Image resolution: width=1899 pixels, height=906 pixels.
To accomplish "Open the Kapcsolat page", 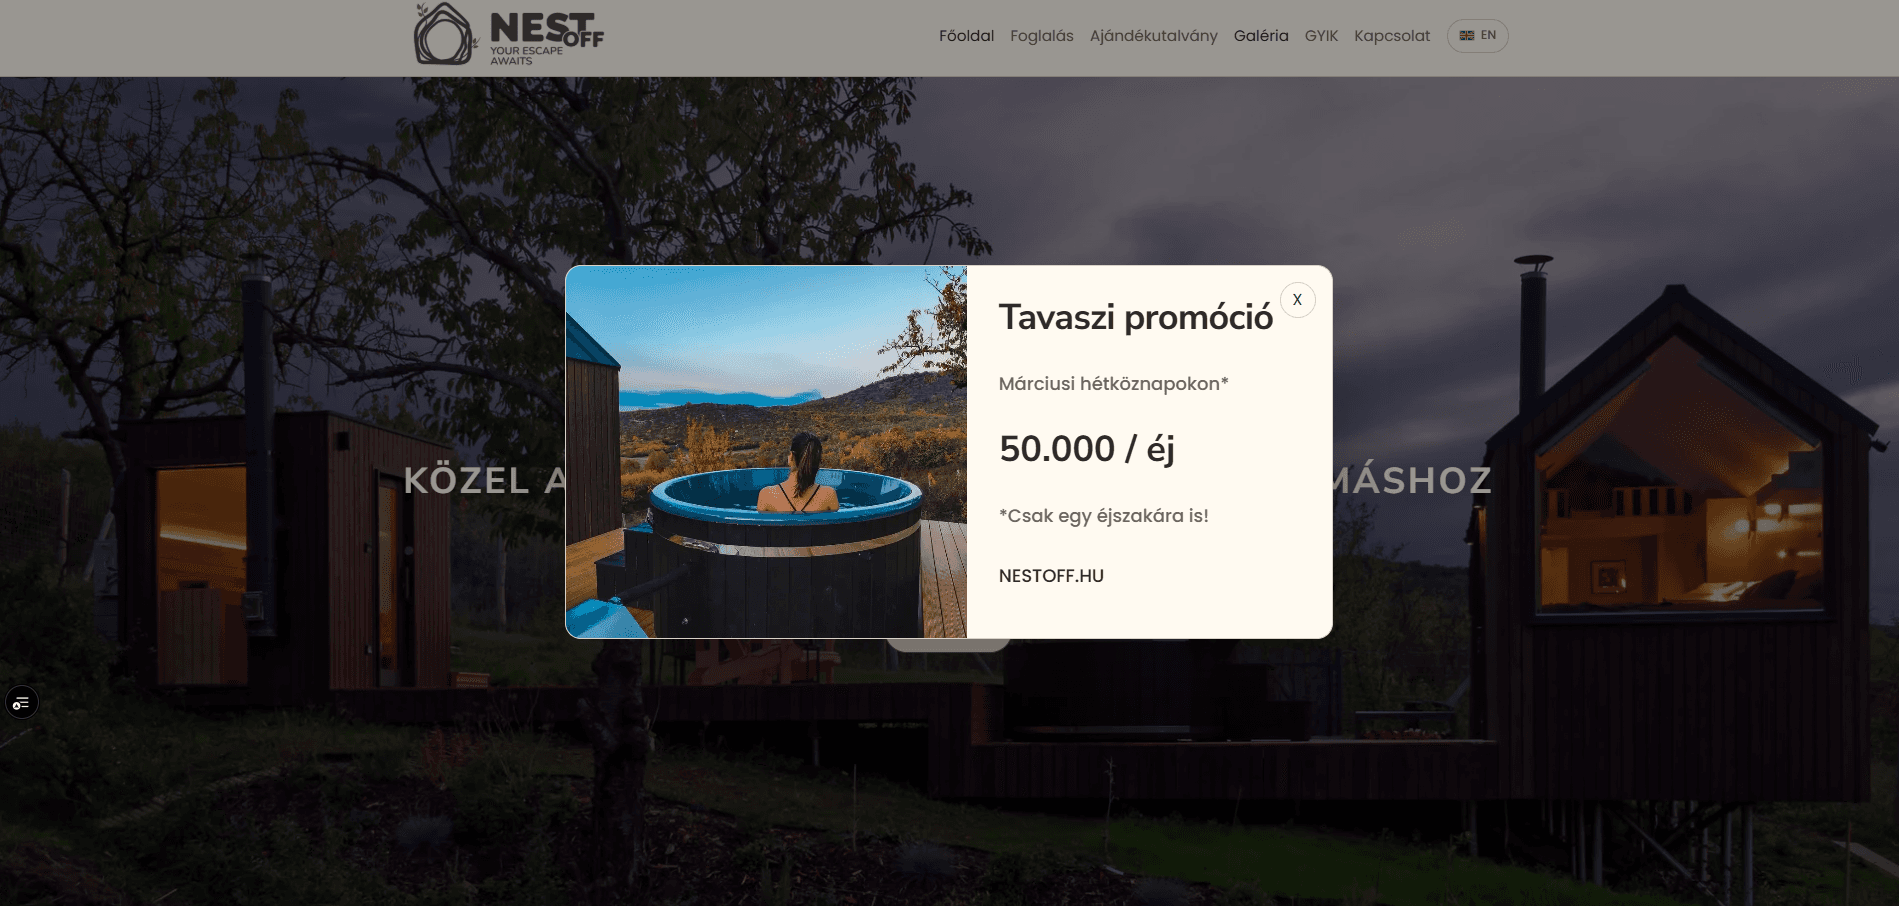I will (1392, 36).
